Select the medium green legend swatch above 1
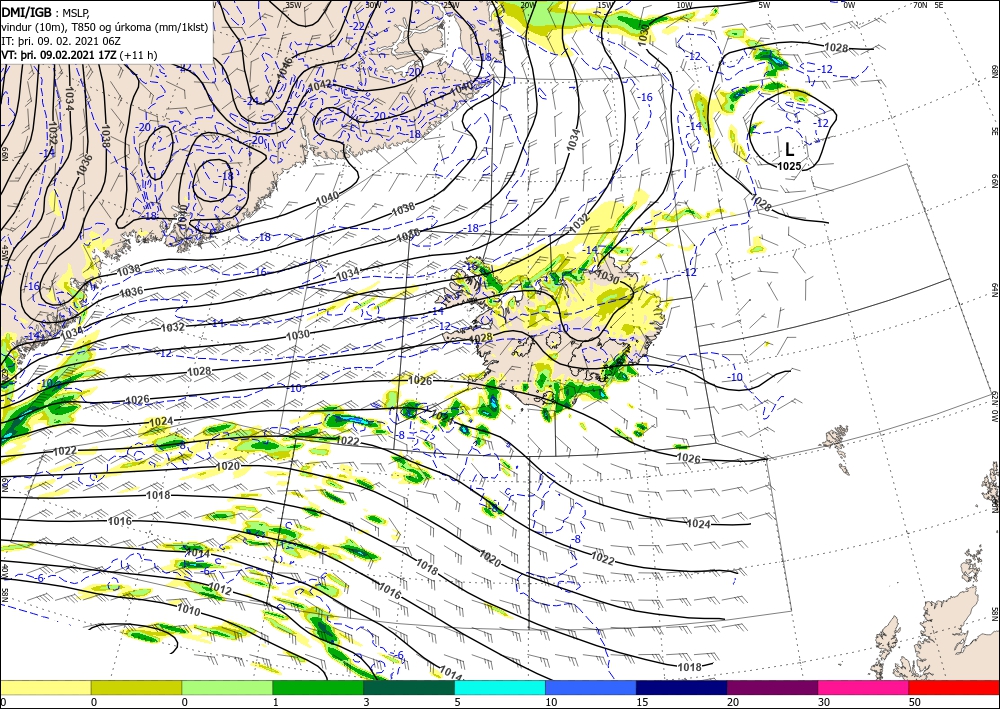This screenshot has width=1000, height=709. point(318,687)
